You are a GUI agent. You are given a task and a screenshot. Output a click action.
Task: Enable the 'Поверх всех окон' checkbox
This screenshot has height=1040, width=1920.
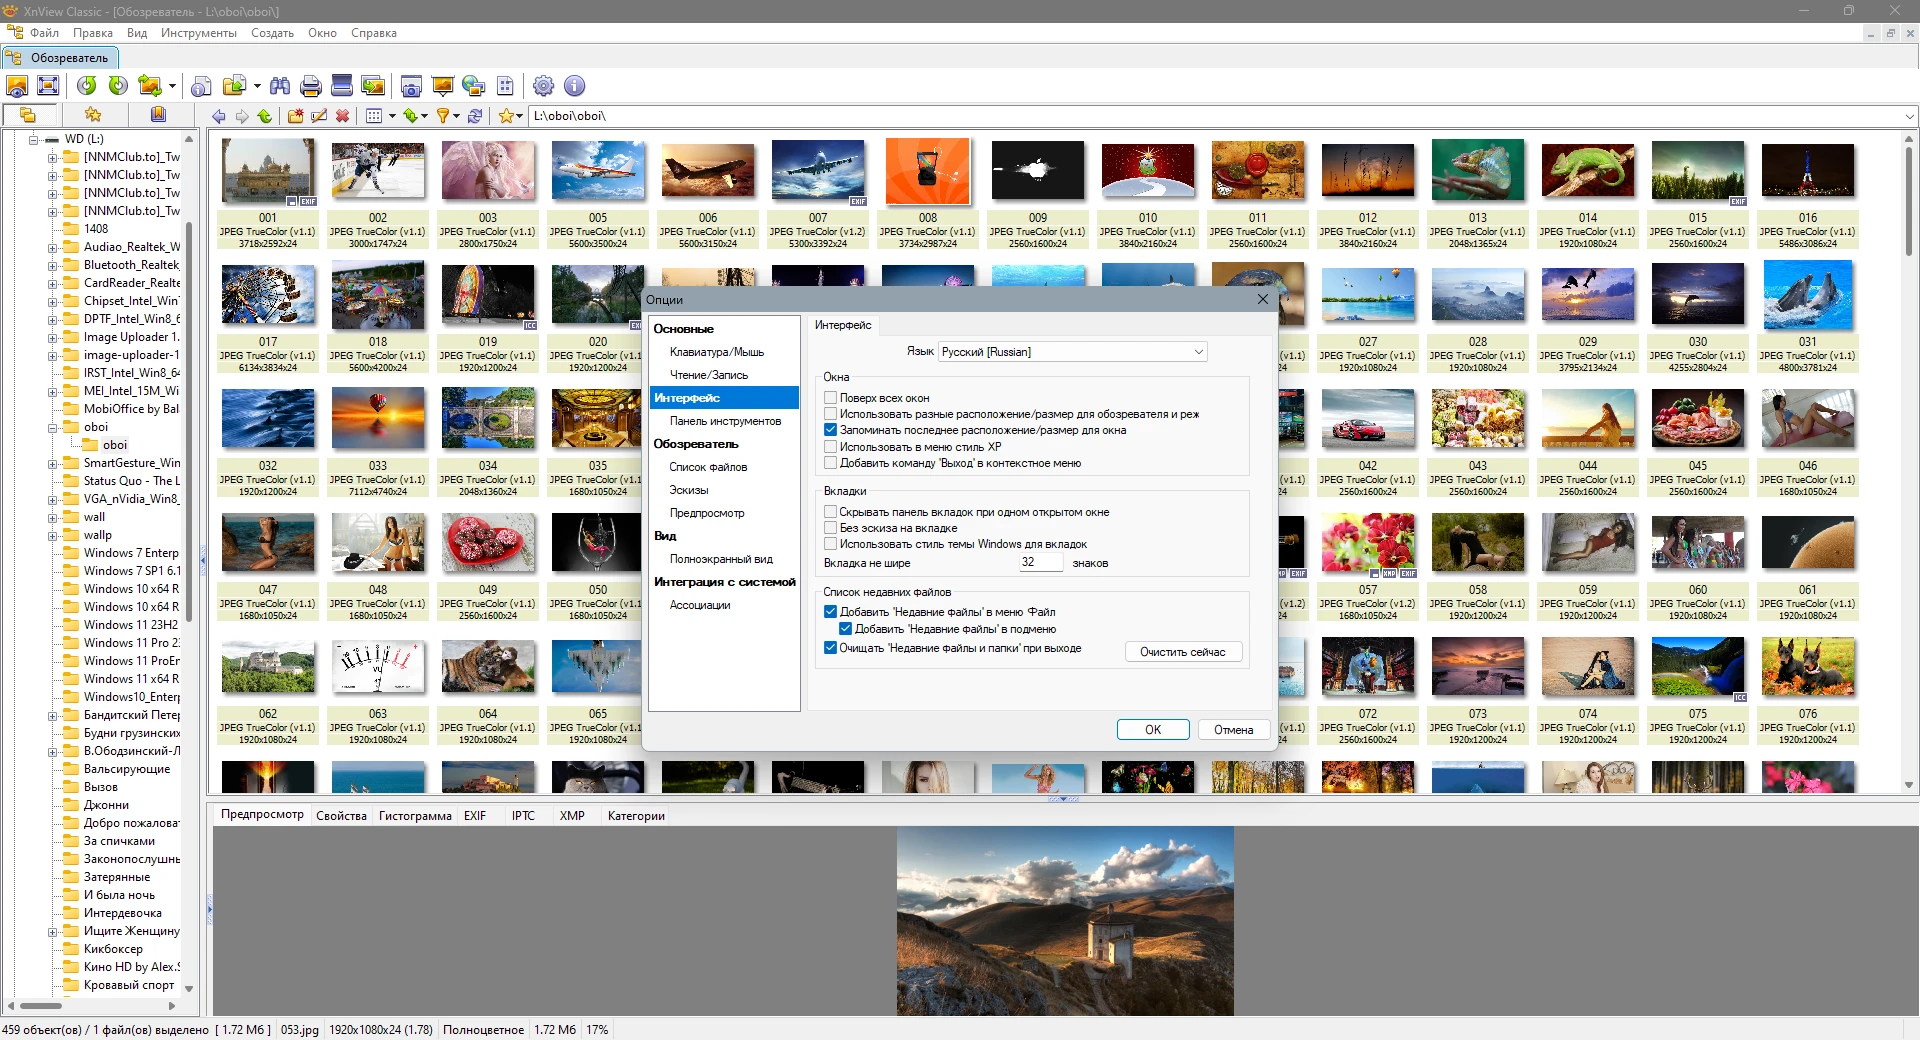pos(830,398)
